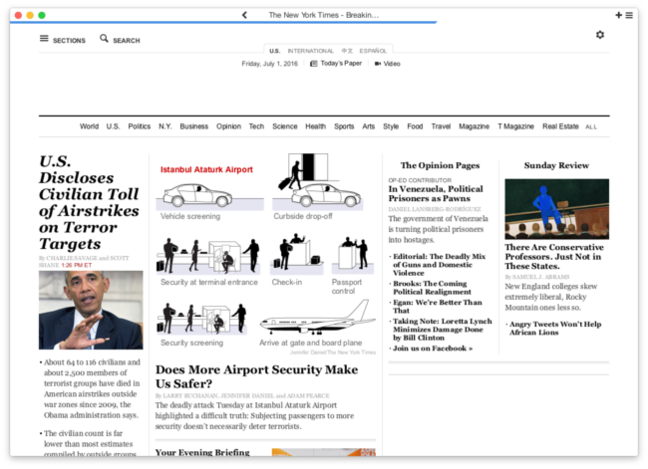Open the World section
The height and width of the screenshot is (469, 648).
pos(89,126)
